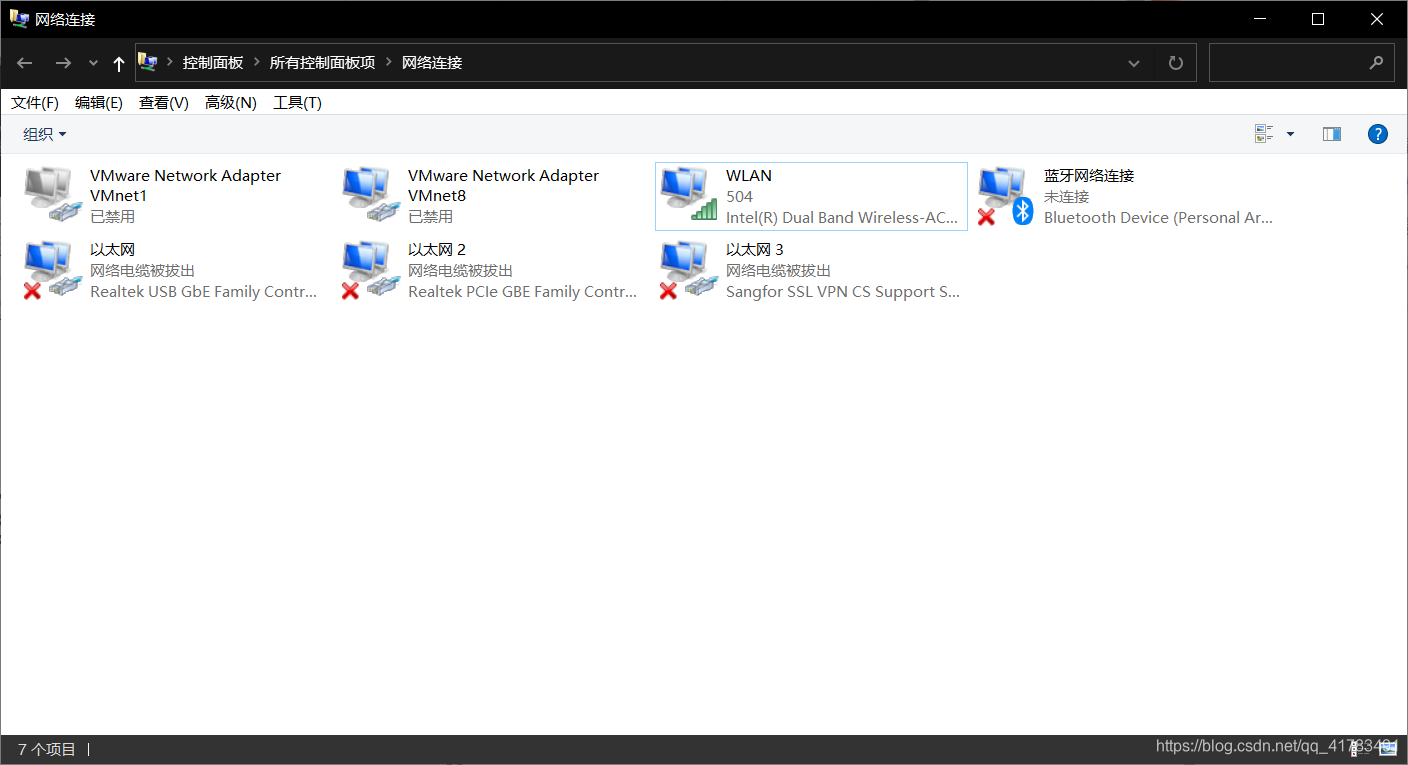Image resolution: width=1408 pixels, height=765 pixels.
Task: Go up one folder level arrow
Action: [x=119, y=63]
